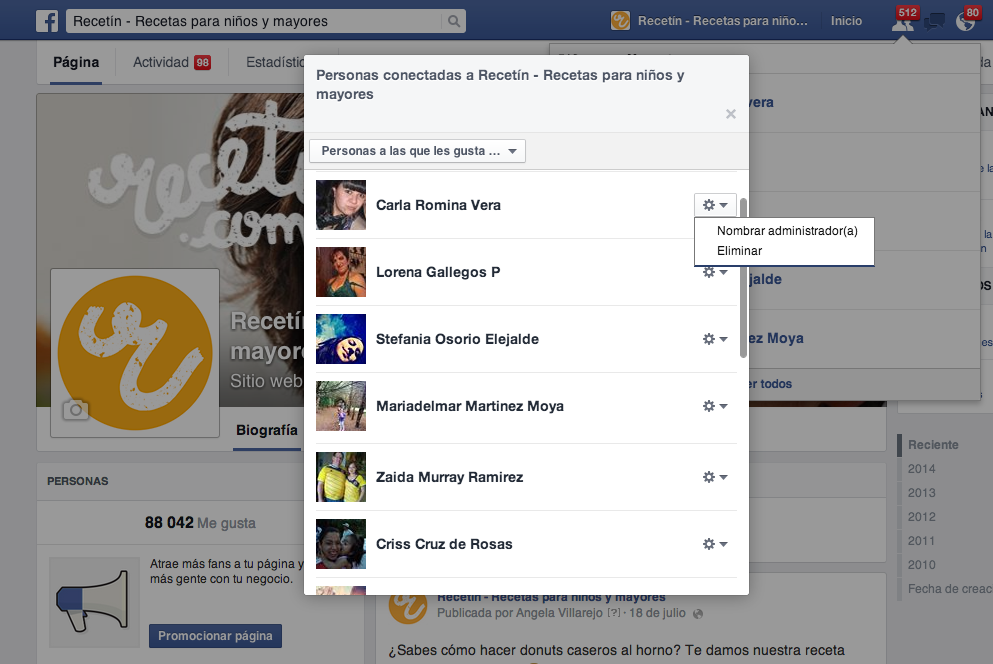Image resolution: width=993 pixels, height=664 pixels.
Task: Click post date '18 de julio'
Action: [657, 613]
